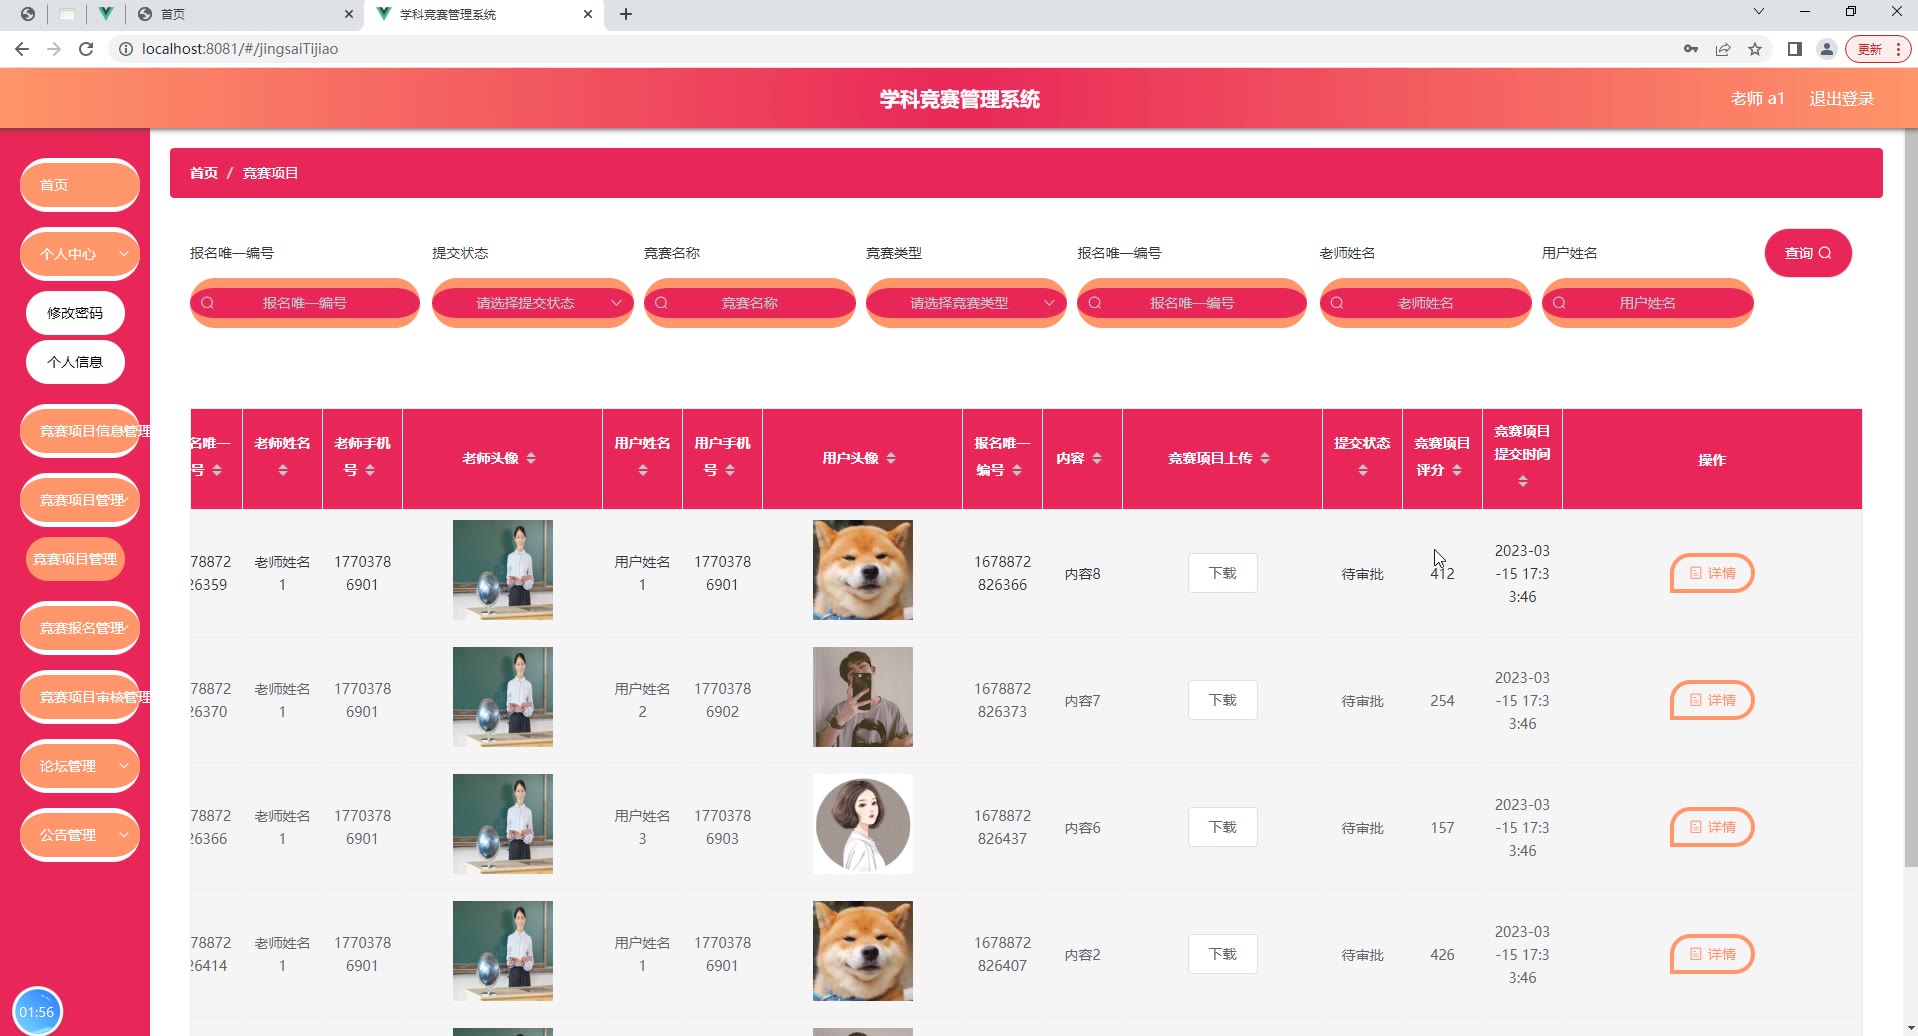Click the first 报名唯一编号 search field
The width and height of the screenshot is (1918, 1036).
coord(305,303)
